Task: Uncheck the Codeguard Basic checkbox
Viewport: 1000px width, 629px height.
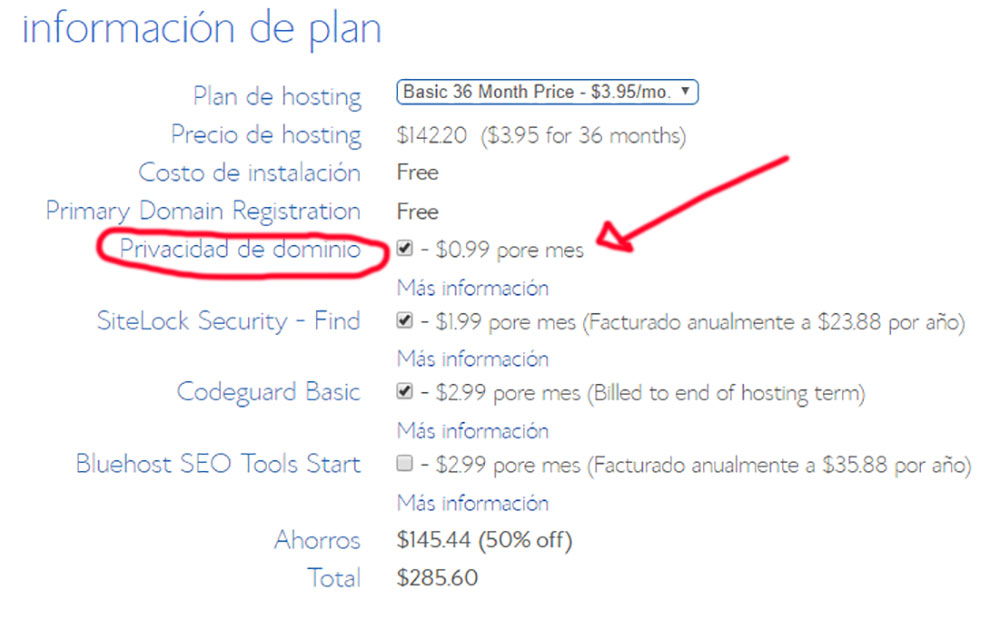Action: pyautogui.click(x=404, y=391)
